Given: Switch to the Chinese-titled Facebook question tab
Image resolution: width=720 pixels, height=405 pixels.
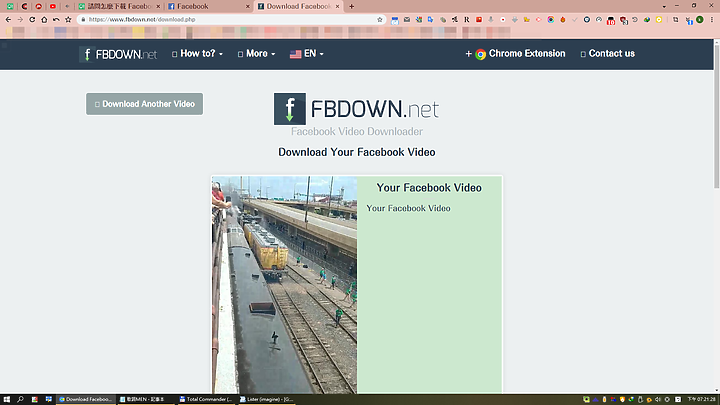Looking at the screenshot, I should 119,6.
